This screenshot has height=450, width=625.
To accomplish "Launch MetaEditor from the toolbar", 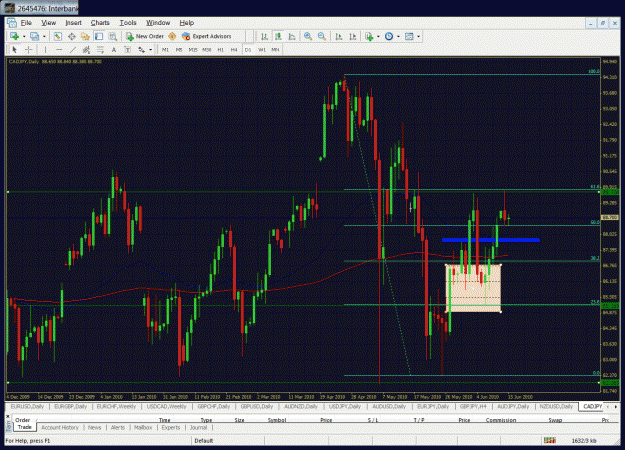I will point(172,36).
